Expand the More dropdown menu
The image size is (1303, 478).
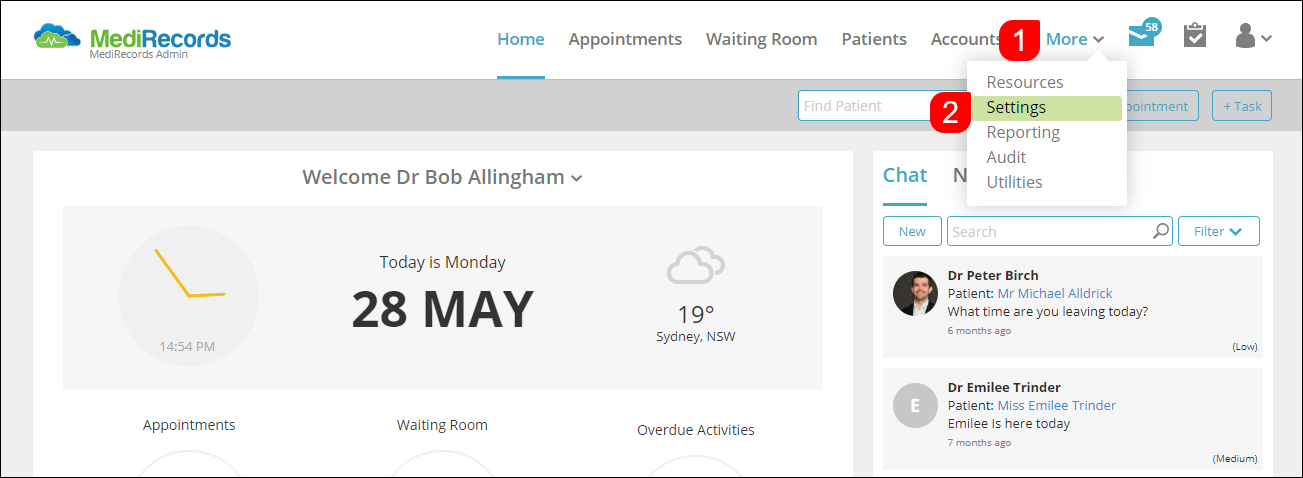(x=1075, y=39)
